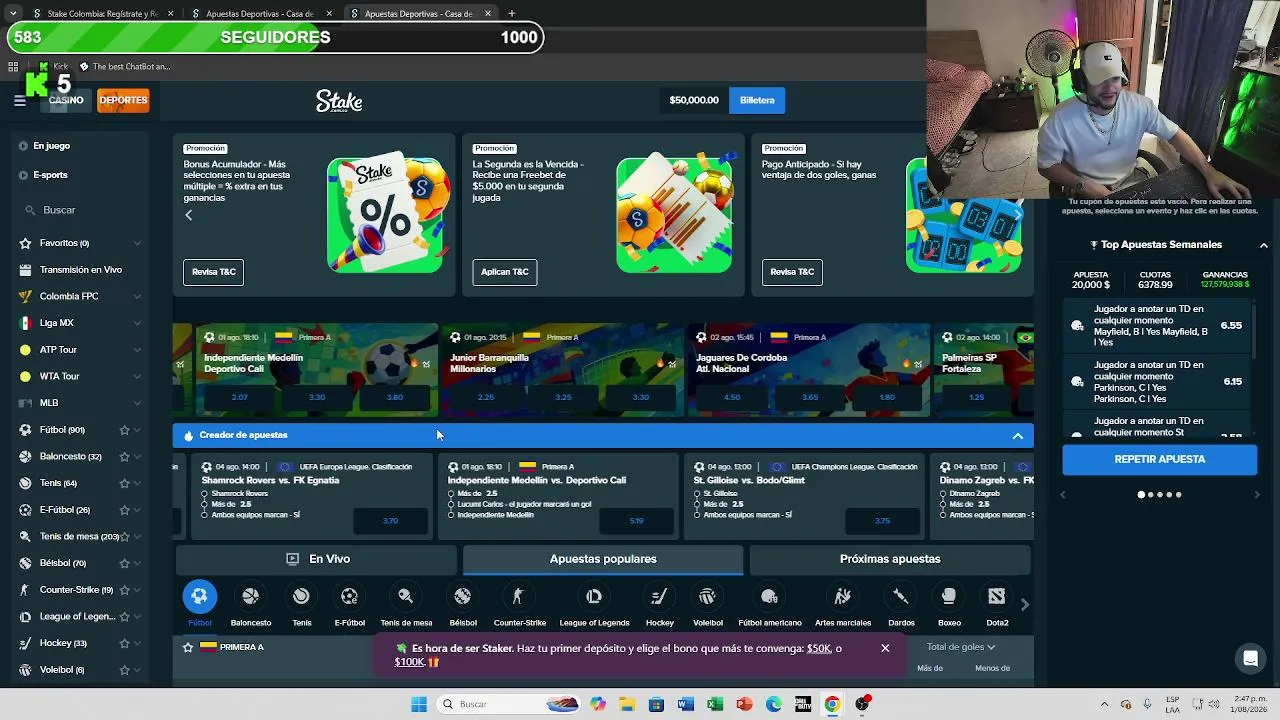1280x720 pixels.
Task: Open the live chat support bubble
Action: pos(1250,658)
